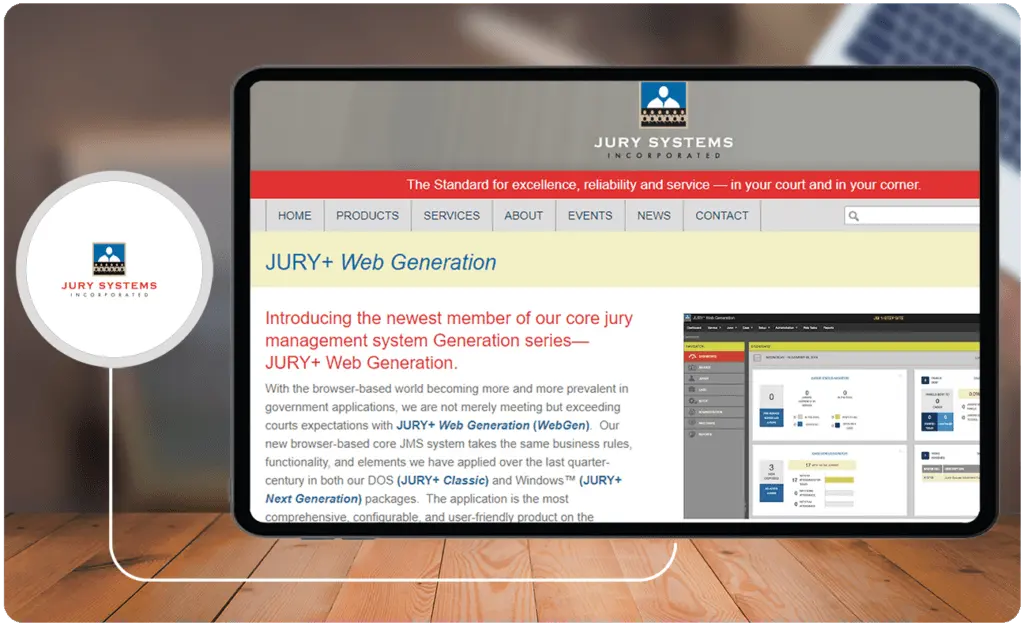Image resolution: width=1024 pixels, height=626 pixels.
Task: Click inside the website search field
Action: tap(912, 215)
